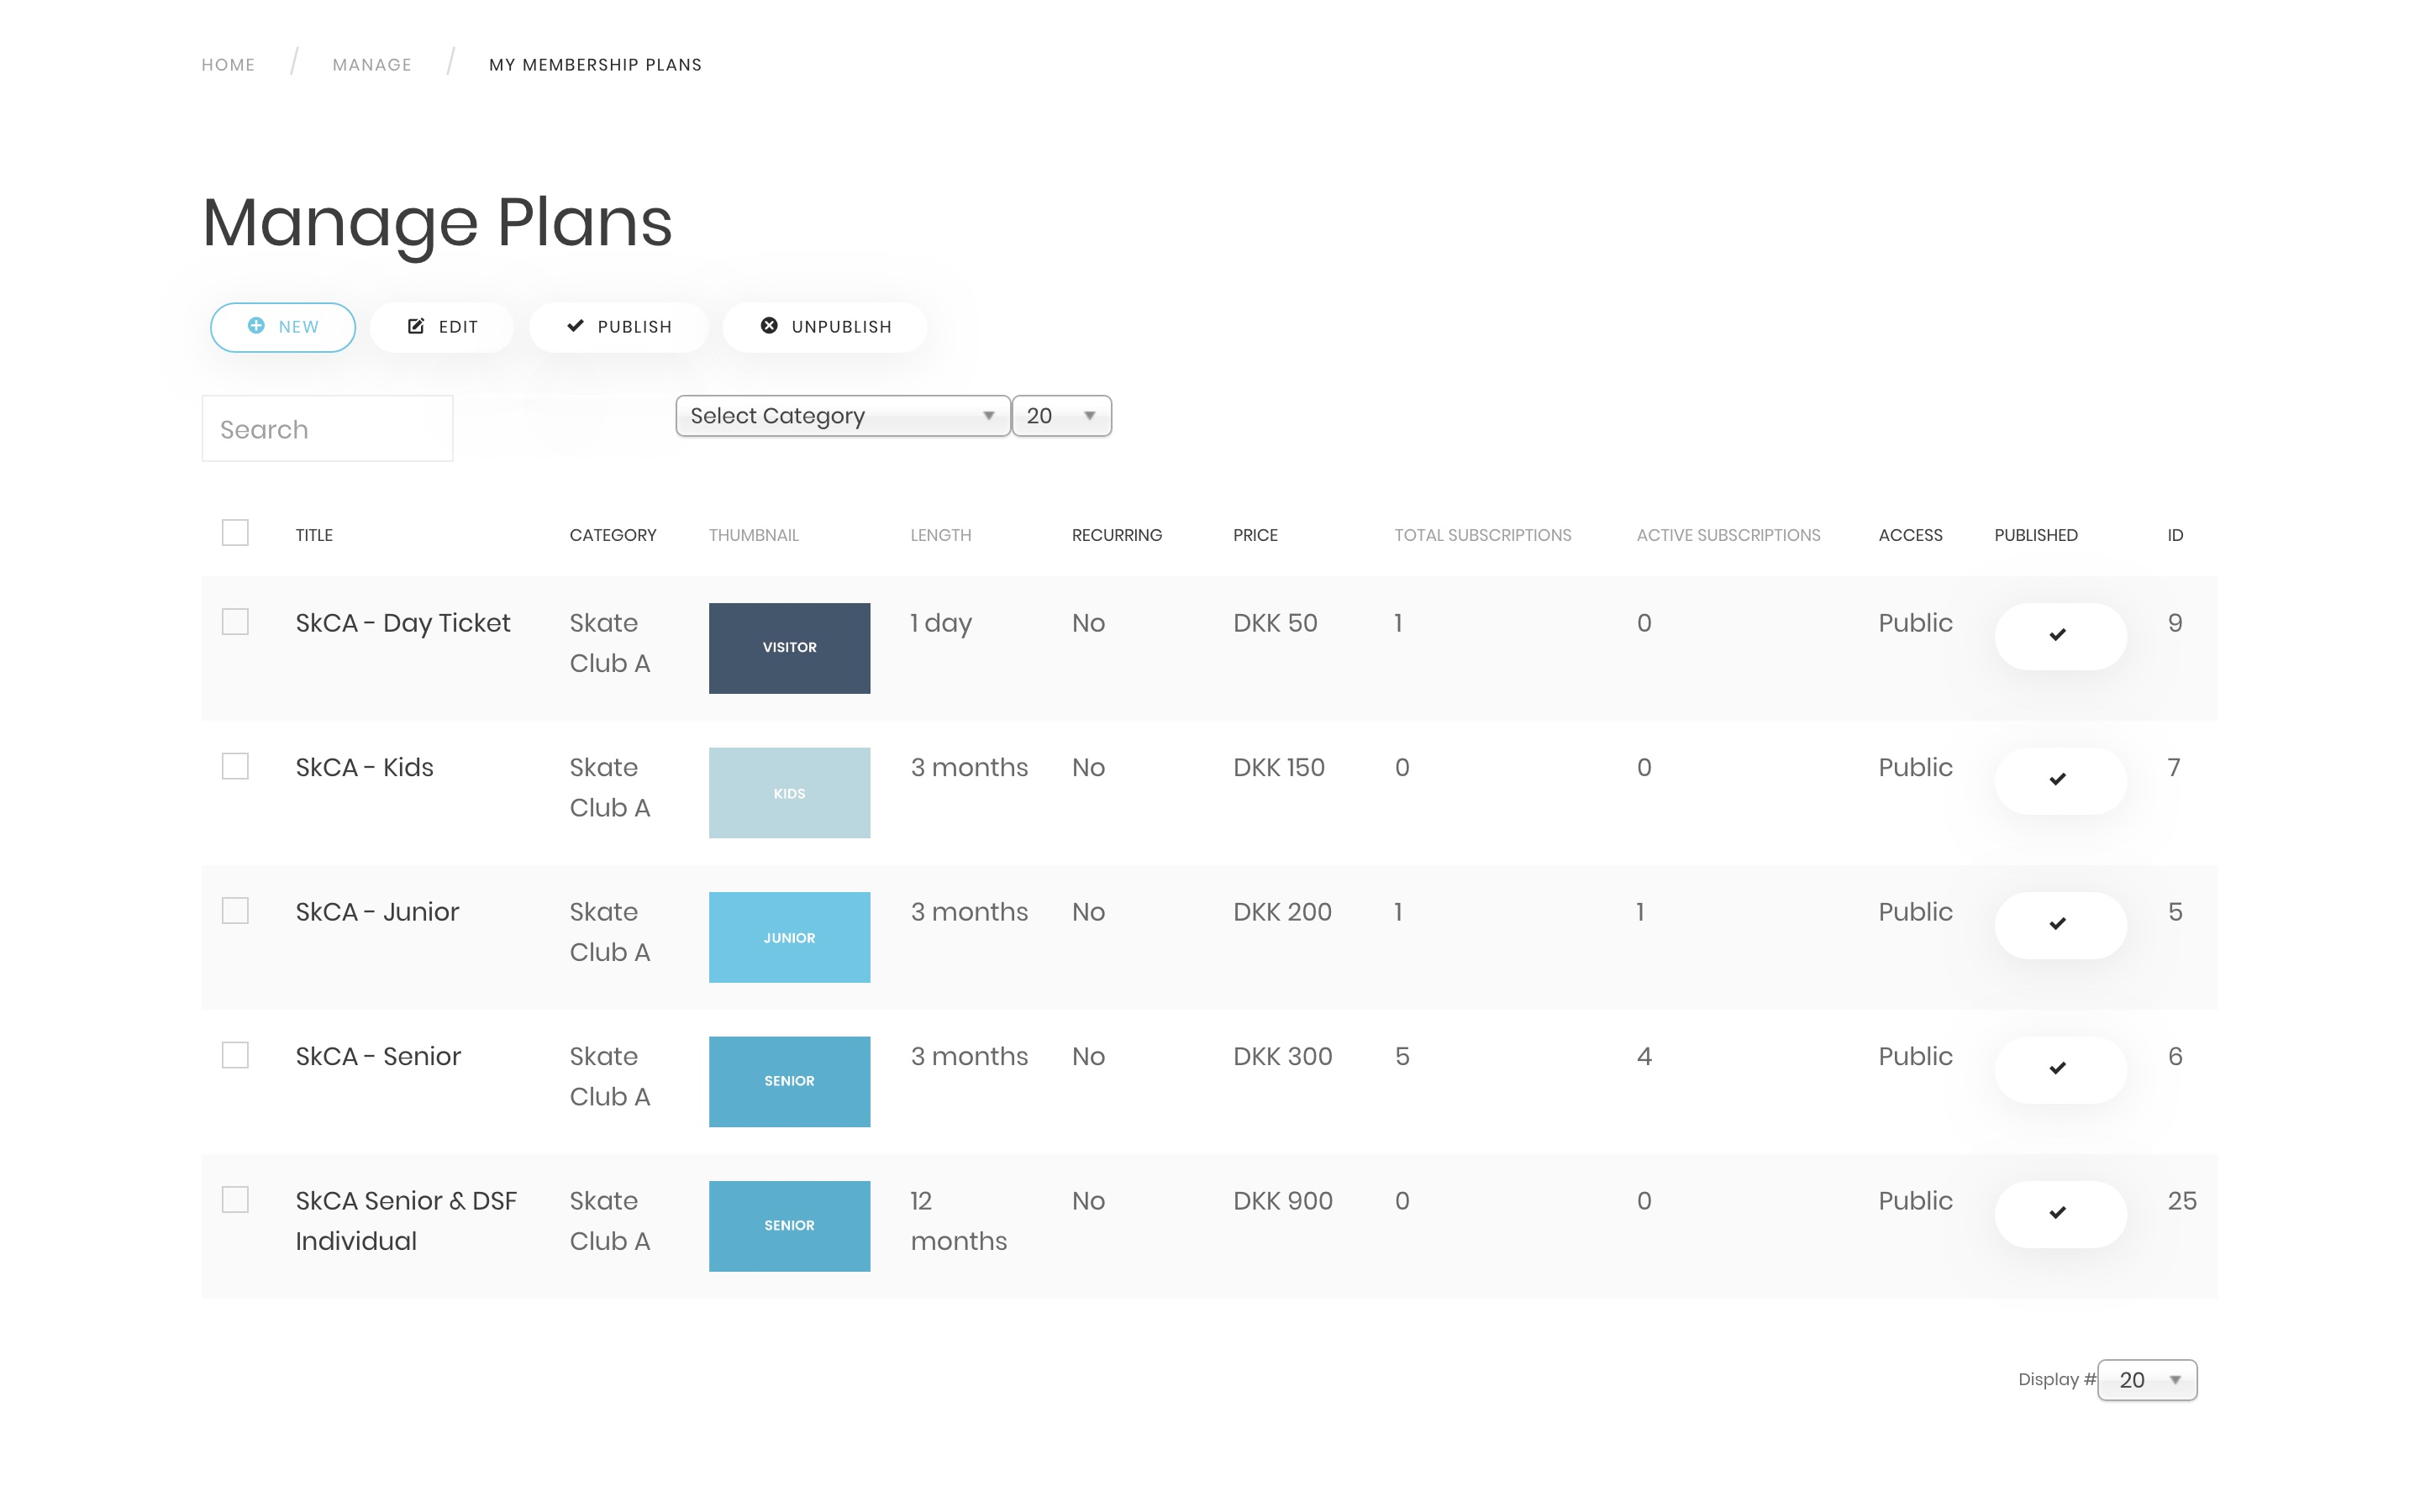Image resolution: width=2420 pixels, height=1512 pixels.
Task: Toggle published status for SkCA - Day Ticket
Action: click(x=2060, y=636)
